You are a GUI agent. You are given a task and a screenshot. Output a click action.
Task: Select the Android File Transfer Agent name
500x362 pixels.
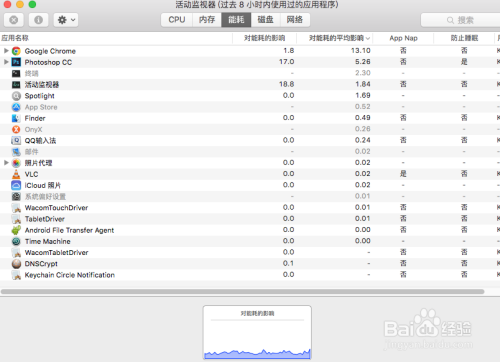(69, 230)
